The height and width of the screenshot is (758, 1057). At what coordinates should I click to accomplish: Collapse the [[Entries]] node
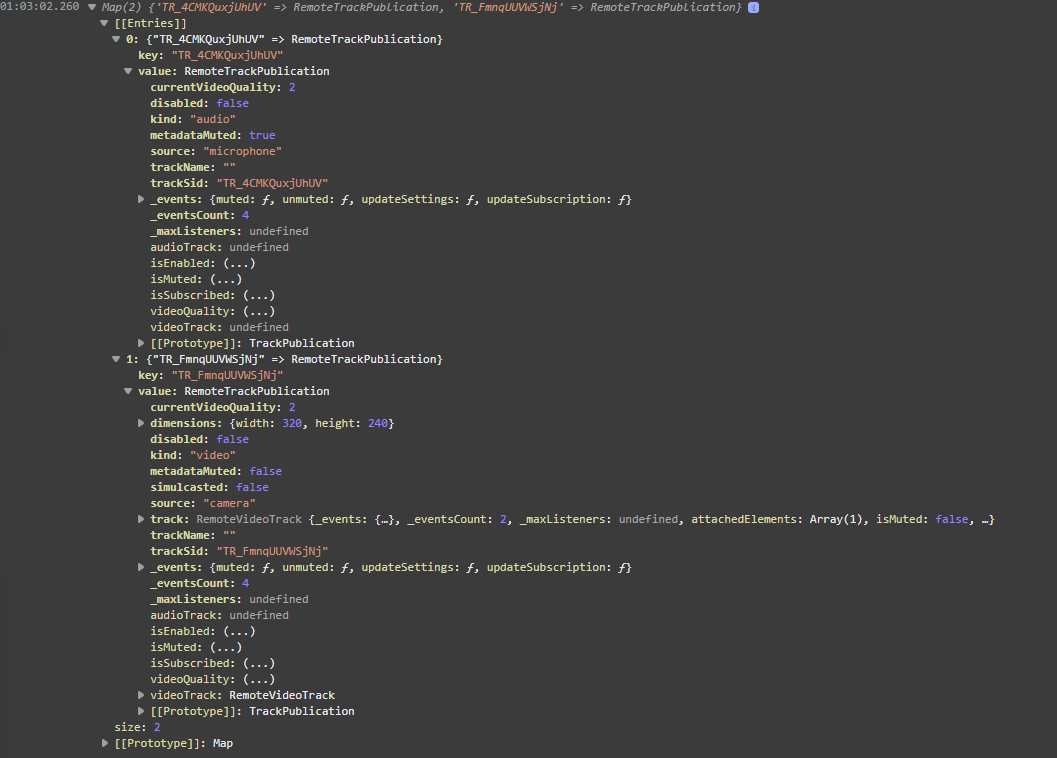pyautogui.click(x=104, y=23)
